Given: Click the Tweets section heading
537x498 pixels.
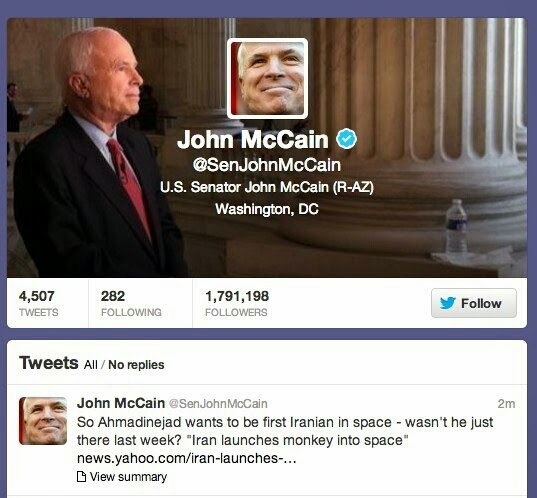Looking at the screenshot, I should (x=49, y=363).
